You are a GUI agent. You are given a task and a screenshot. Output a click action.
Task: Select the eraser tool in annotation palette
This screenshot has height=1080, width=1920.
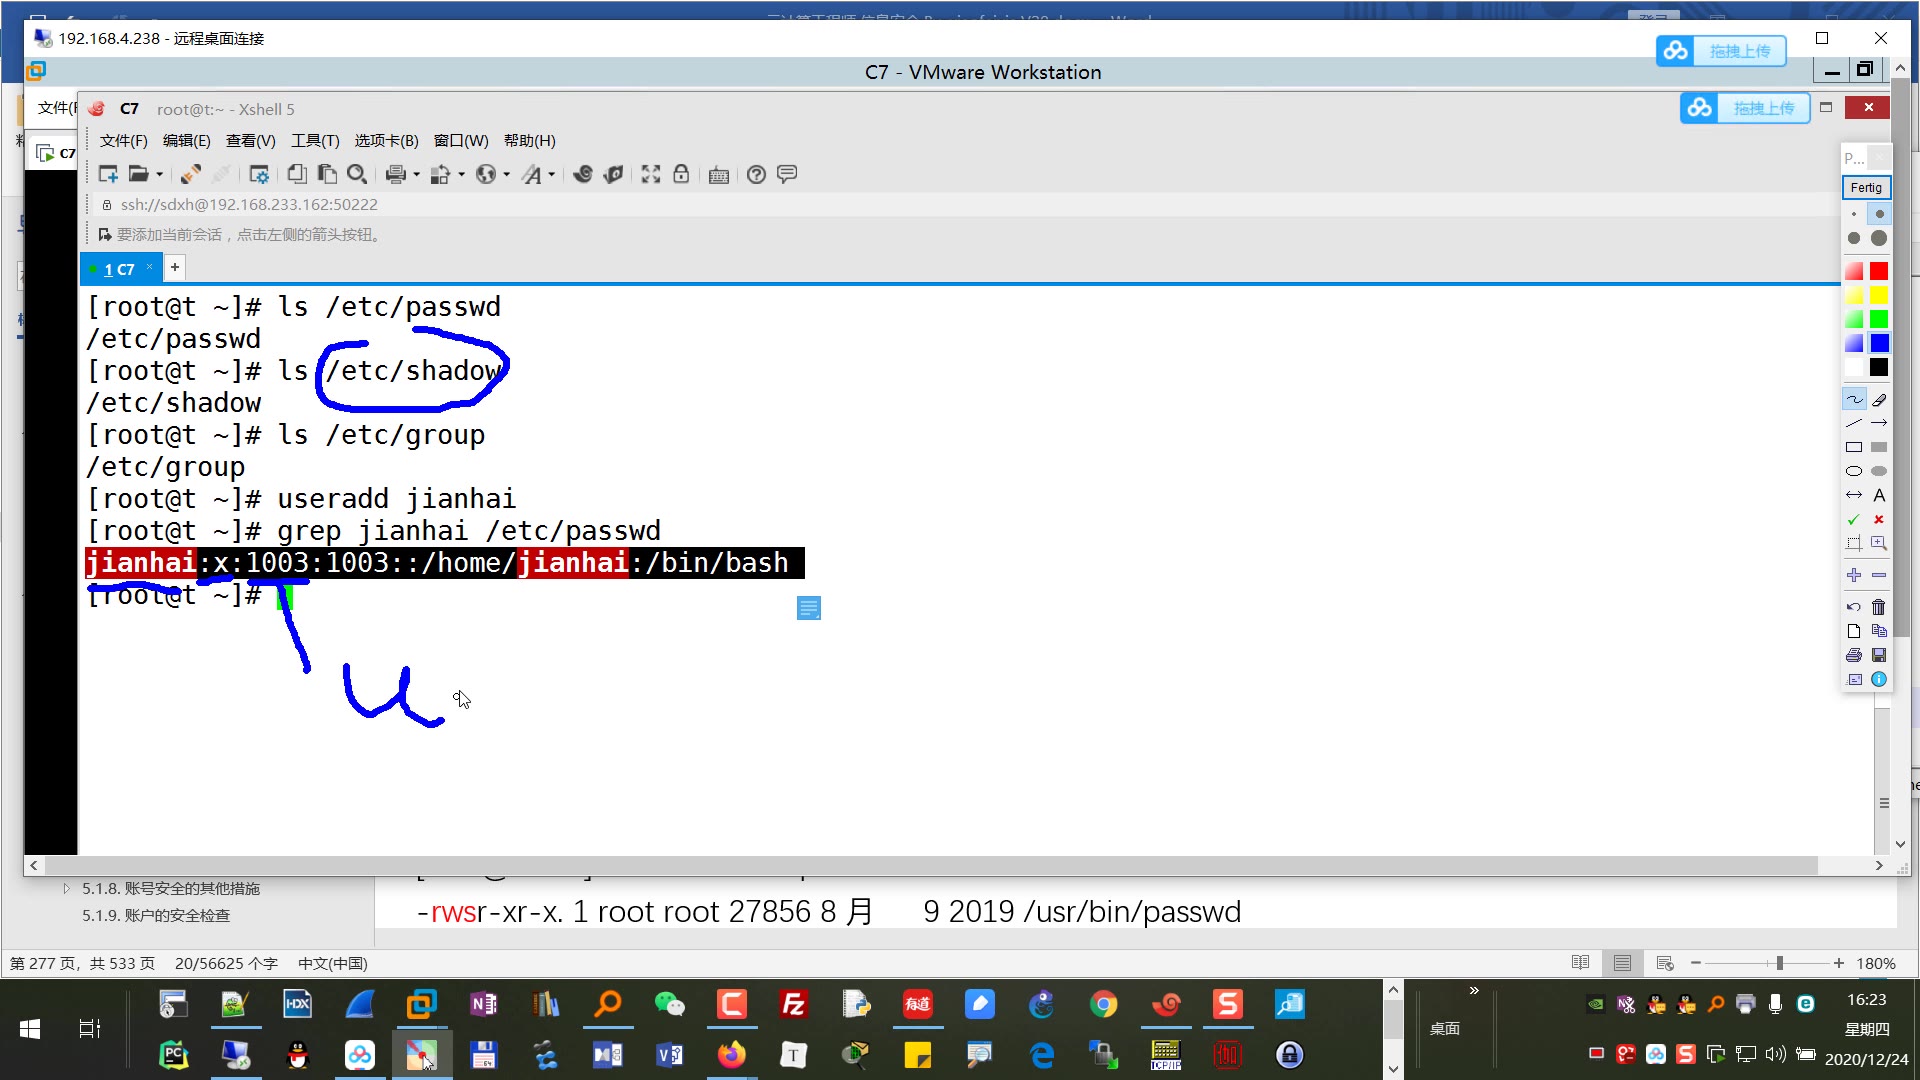click(1879, 399)
